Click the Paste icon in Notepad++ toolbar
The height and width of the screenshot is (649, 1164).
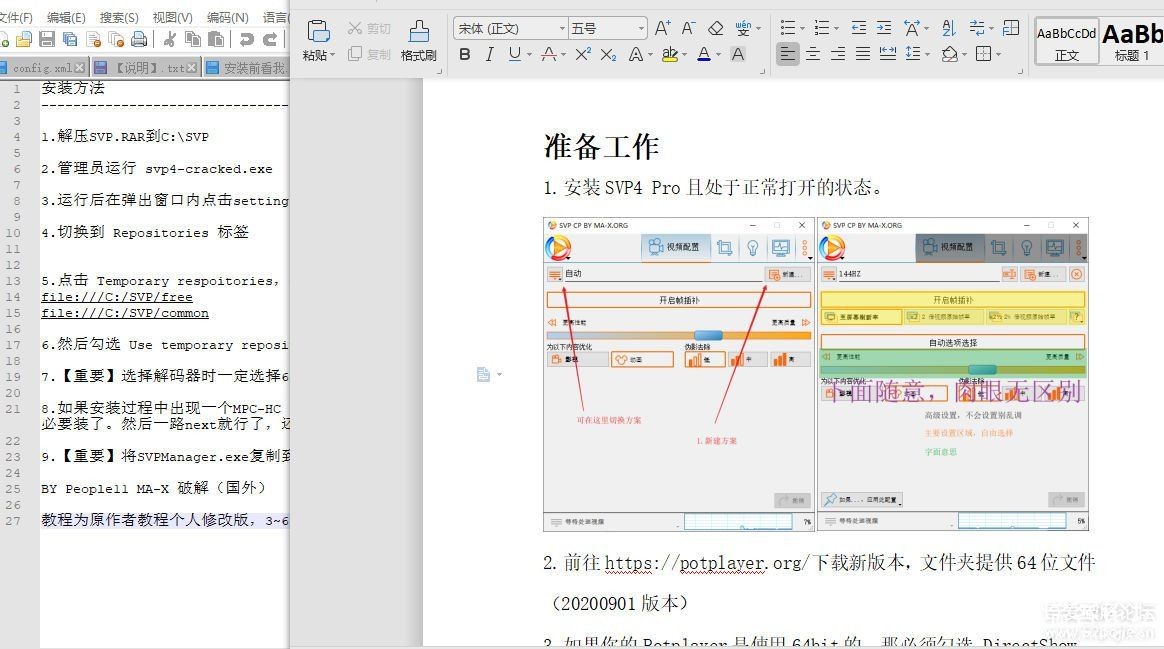(x=216, y=39)
